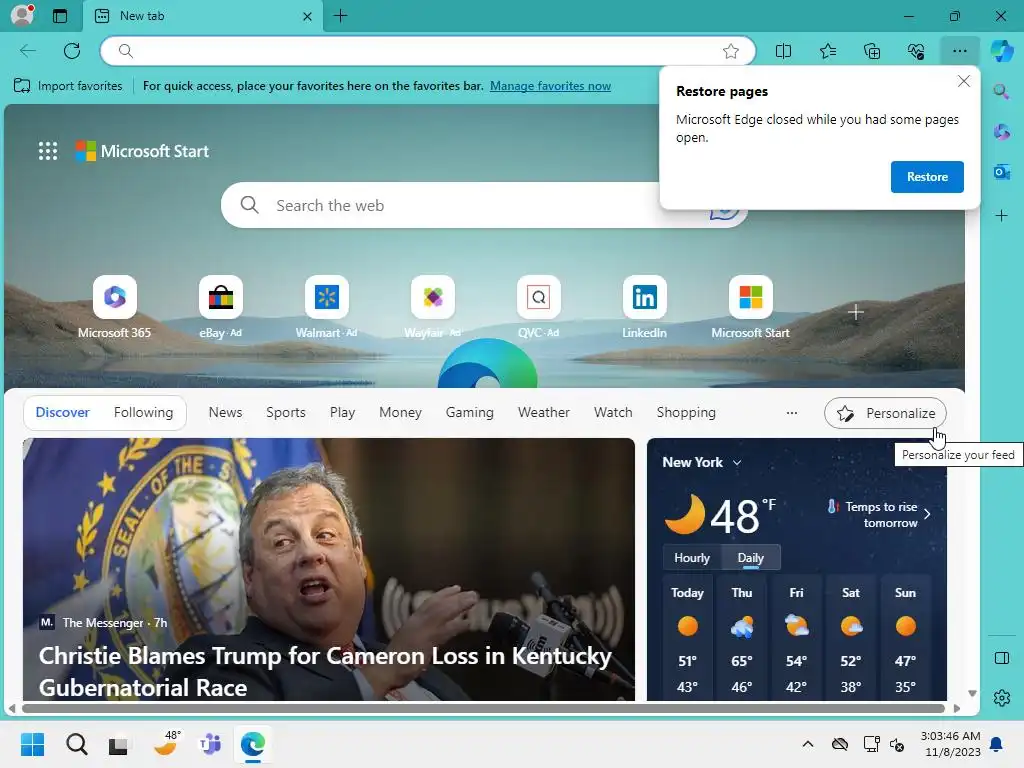The width and height of the screenshot is (1024, 768).
Task: Click the Search the web box
Action: [x=483, y=205]
